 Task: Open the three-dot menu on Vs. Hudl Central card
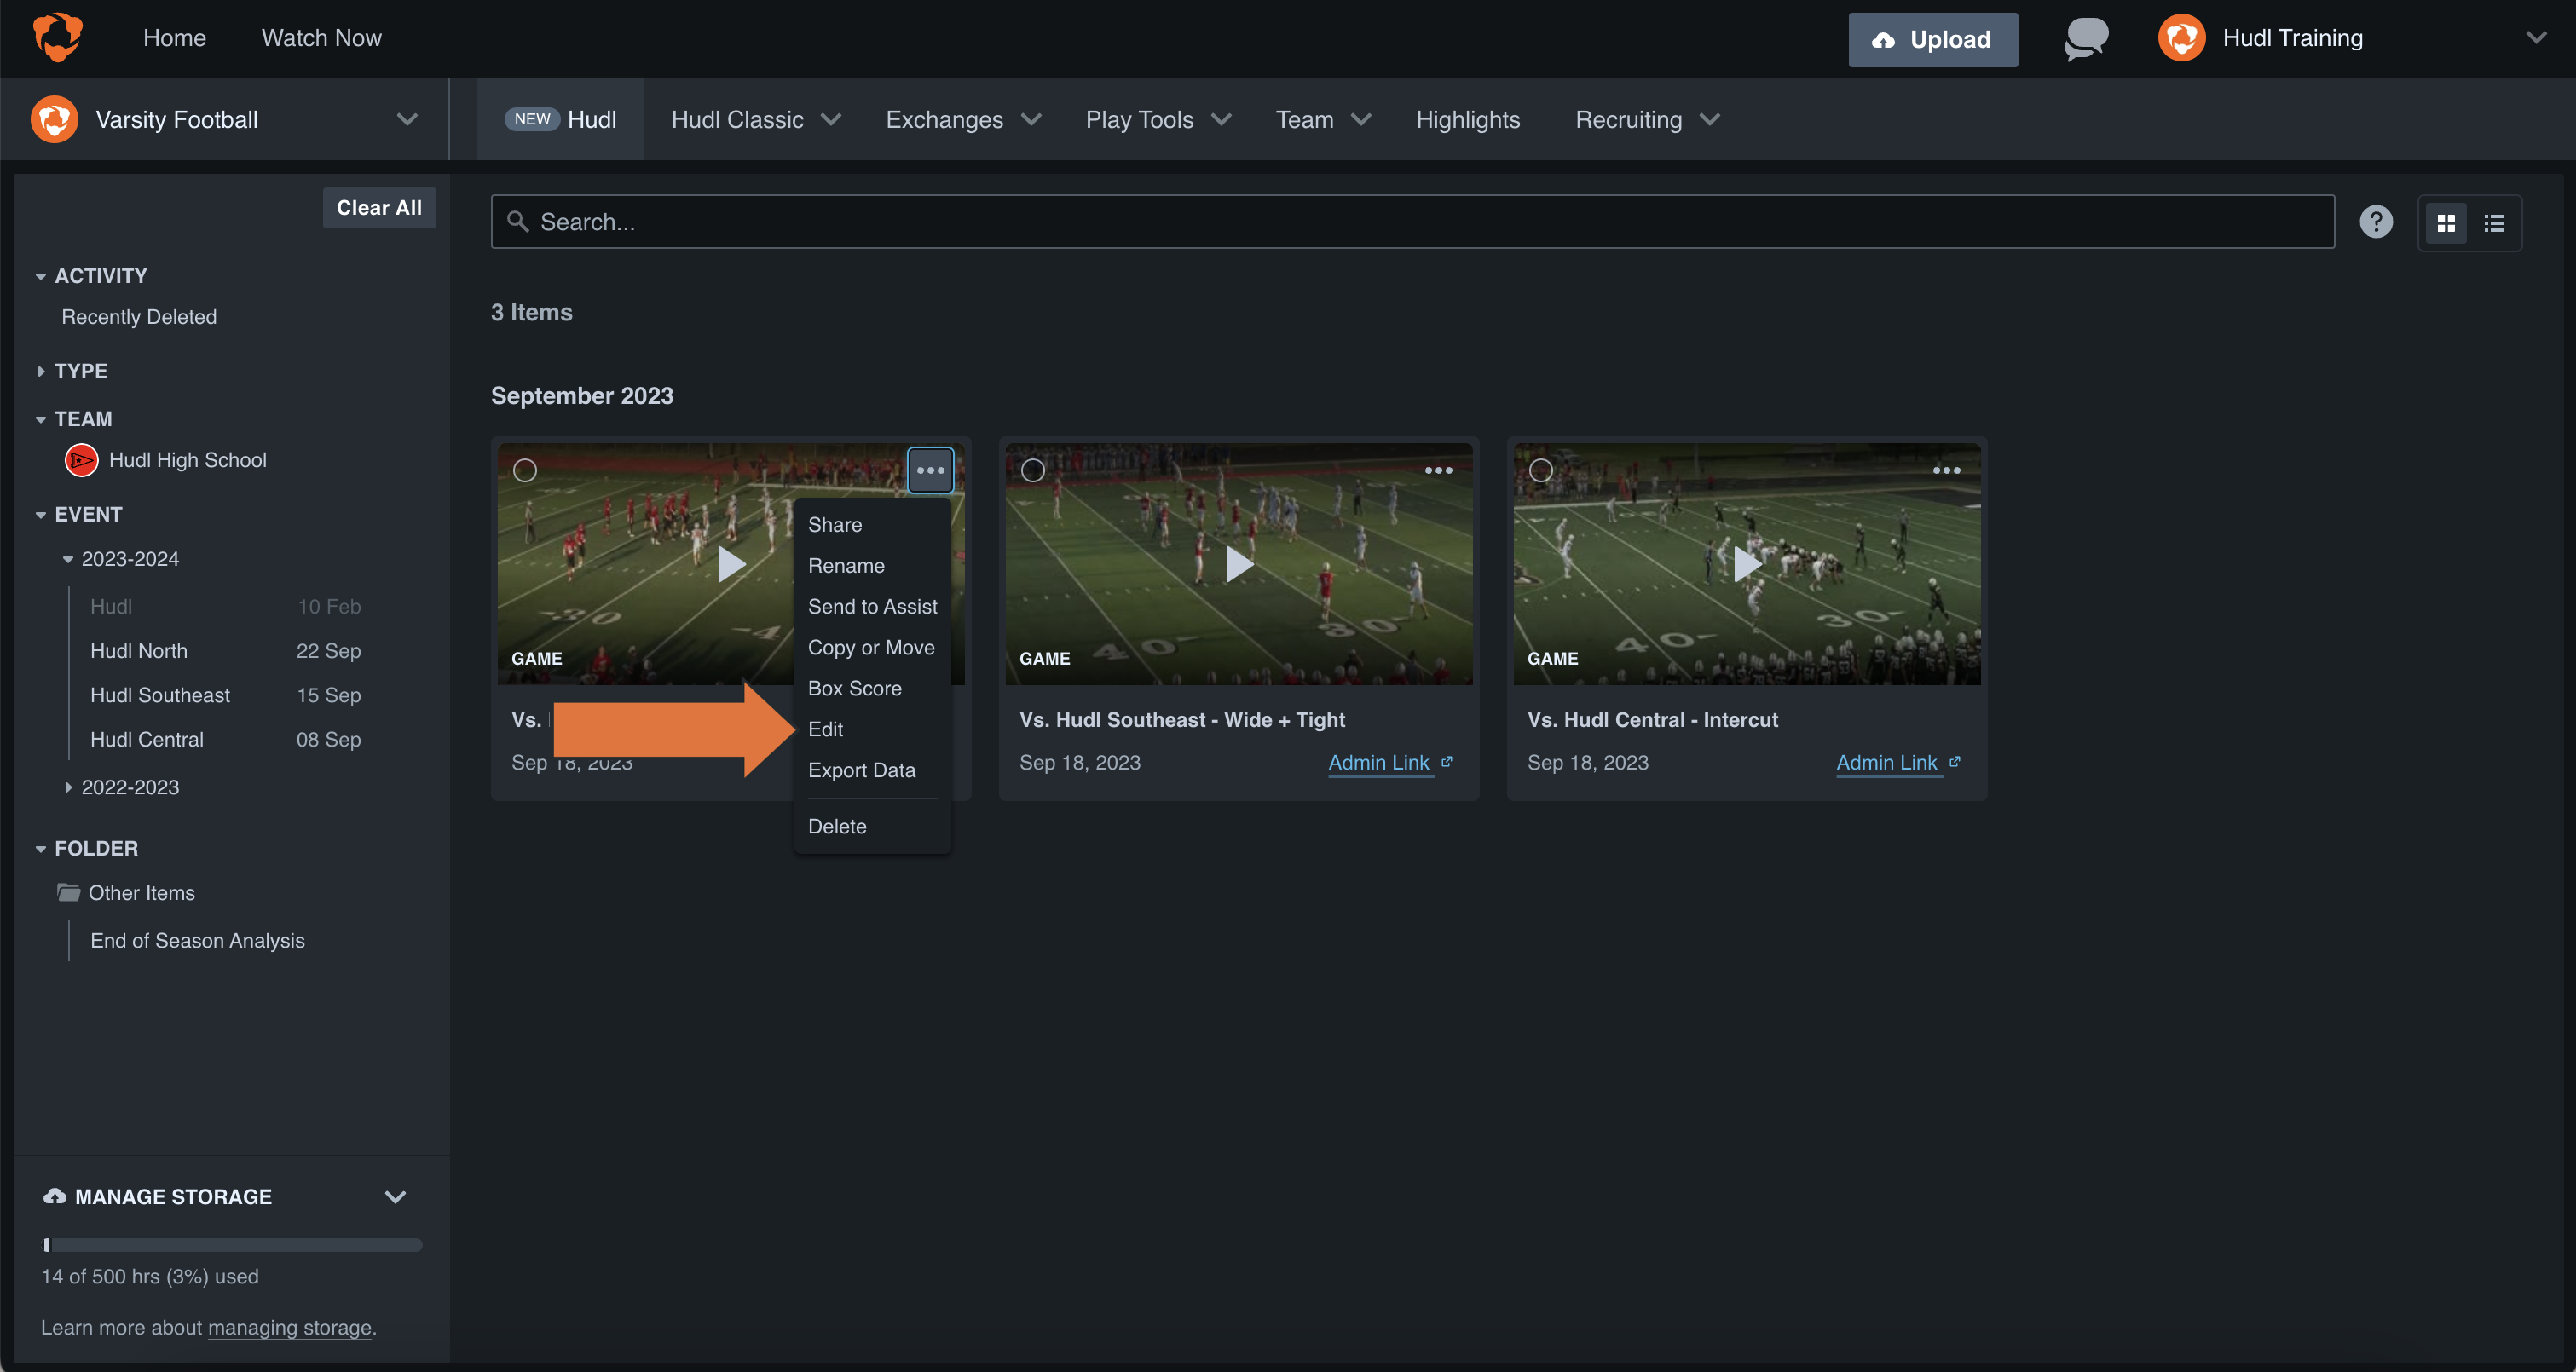coord(1947,469)
